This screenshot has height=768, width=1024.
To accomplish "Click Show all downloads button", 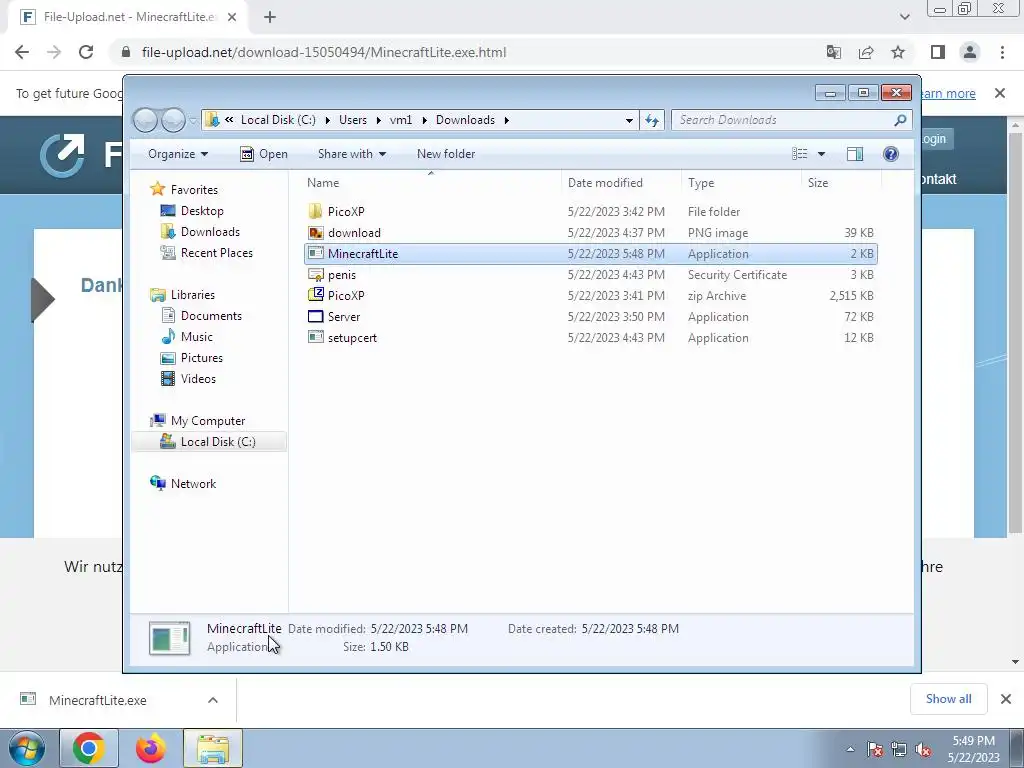I will 948,699.
